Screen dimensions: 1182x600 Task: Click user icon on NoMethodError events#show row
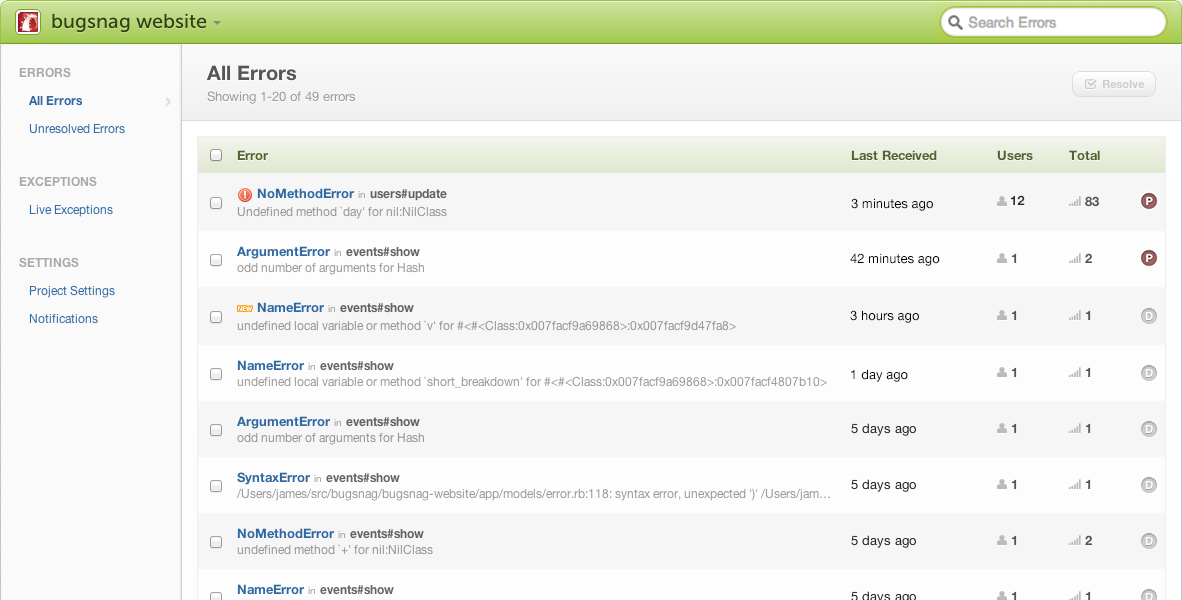(x=1002, y=540)
